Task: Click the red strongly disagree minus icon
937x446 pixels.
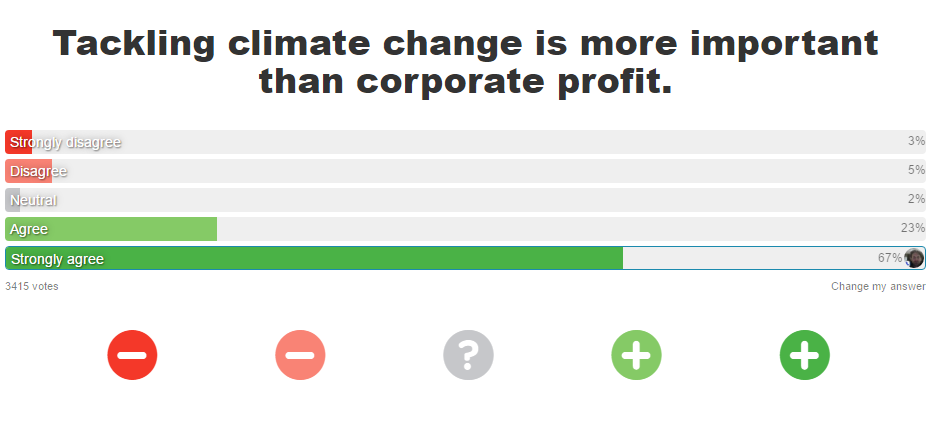Action: point(132,355)
